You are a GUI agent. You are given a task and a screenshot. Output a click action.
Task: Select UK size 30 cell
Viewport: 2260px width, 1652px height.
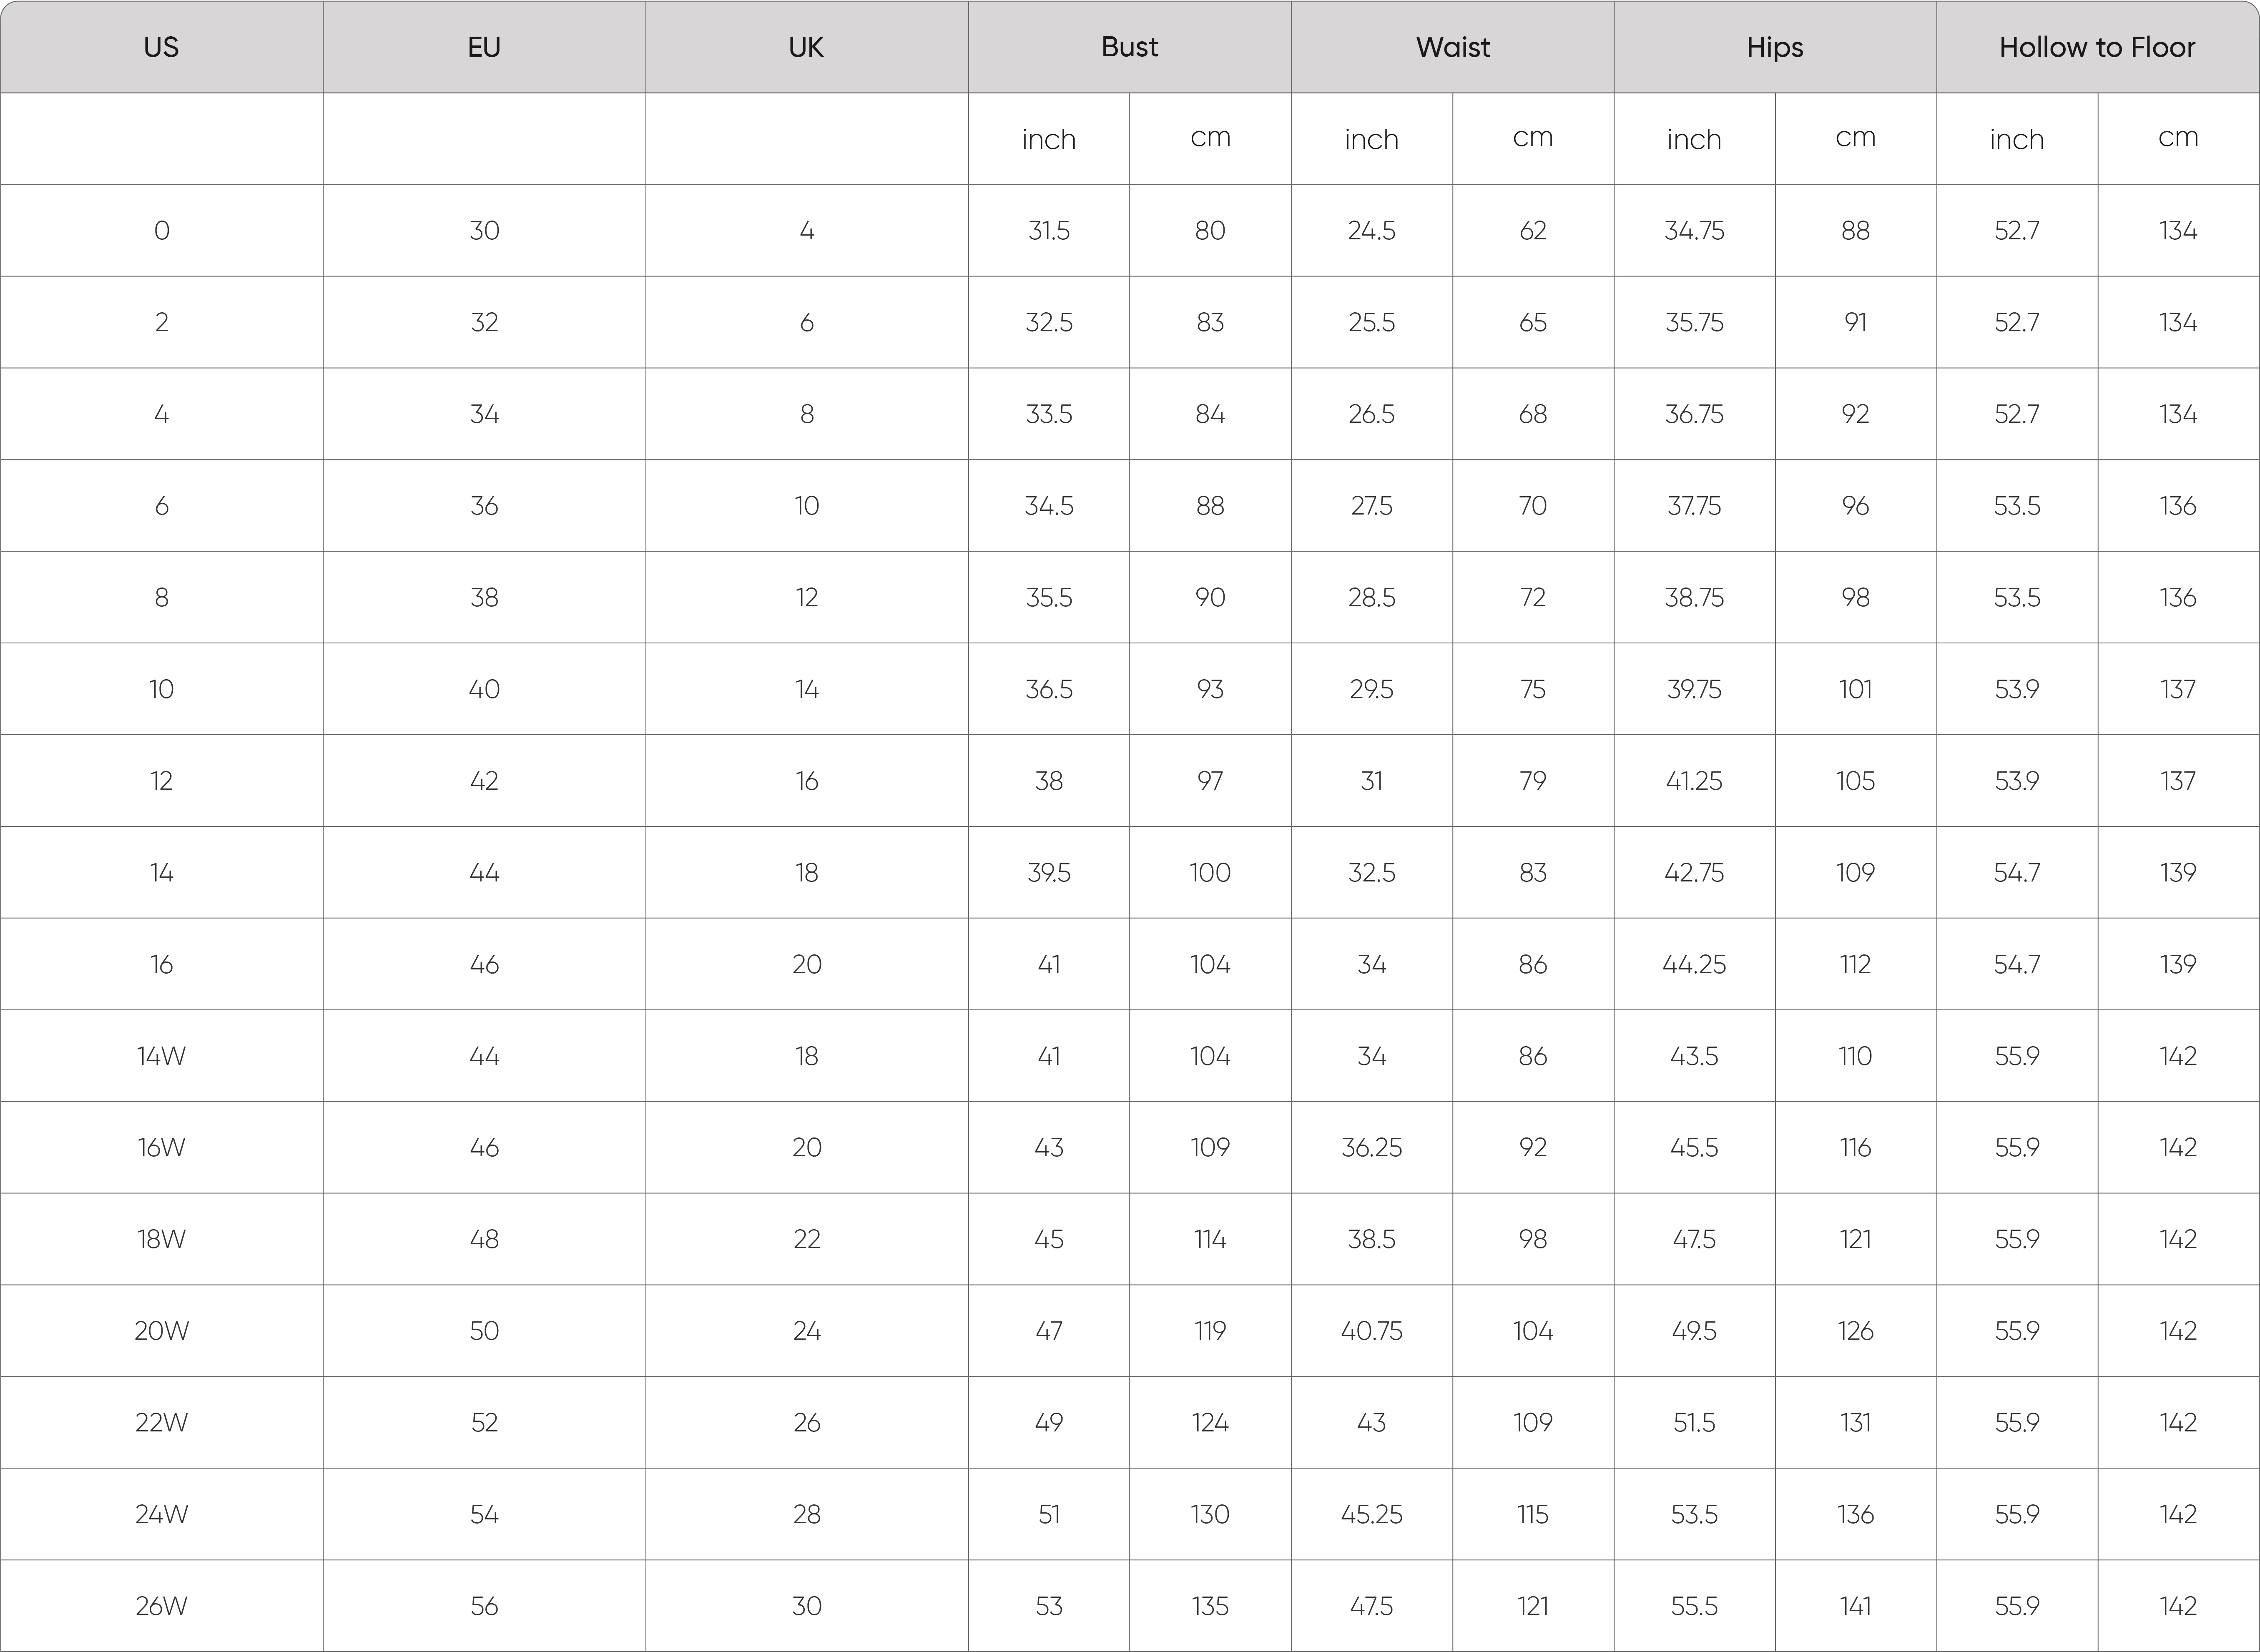(807, 1606)
